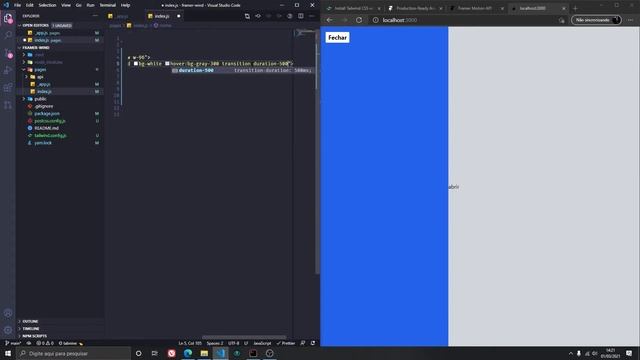Click the Prettier status bar item
This screenshot has height=360, width=640.
(286, 343)
